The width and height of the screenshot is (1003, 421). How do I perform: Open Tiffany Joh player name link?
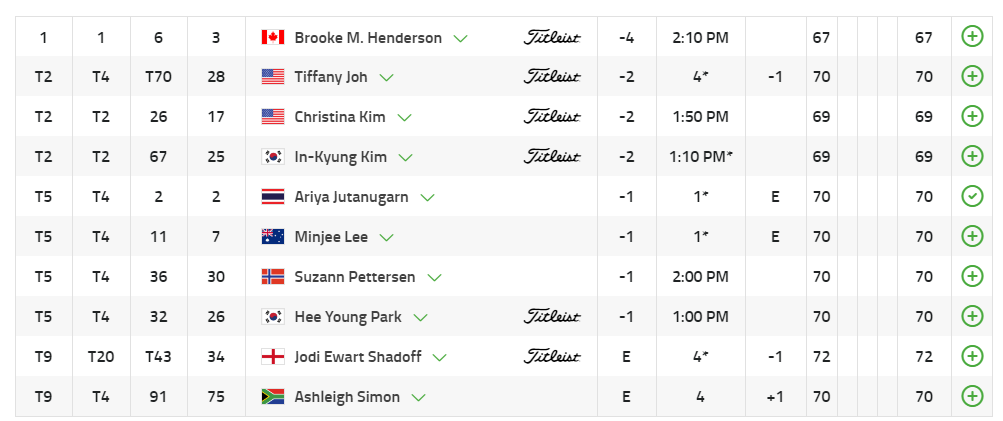click(x=329, y=77)
